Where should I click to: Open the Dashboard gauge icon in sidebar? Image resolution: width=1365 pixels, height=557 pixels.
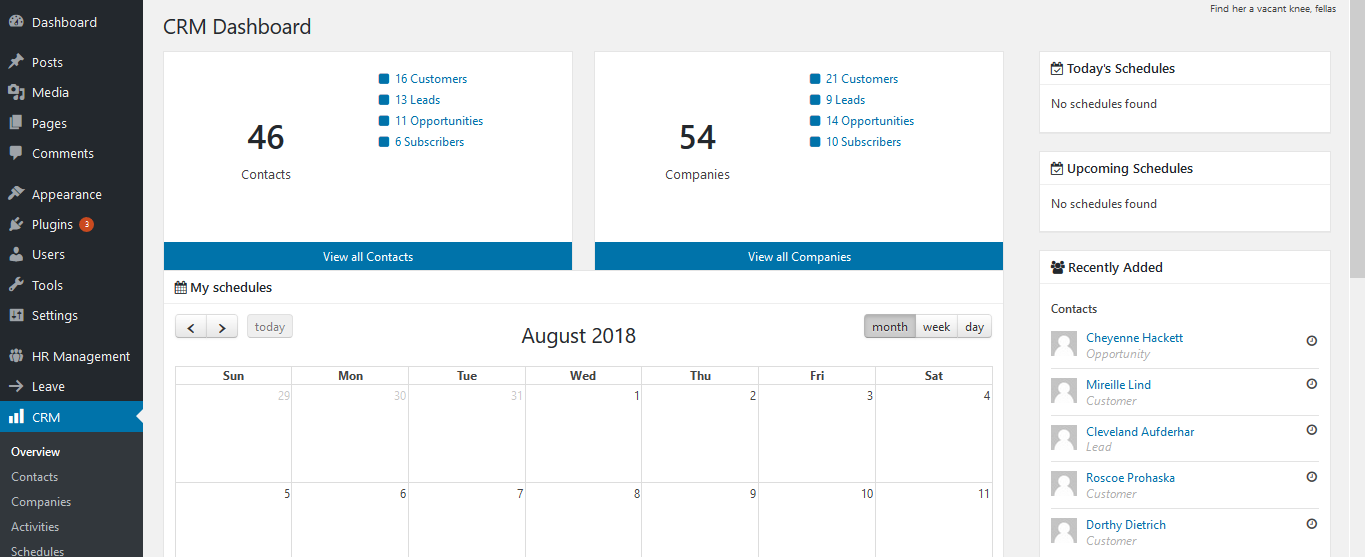[16, 22]
